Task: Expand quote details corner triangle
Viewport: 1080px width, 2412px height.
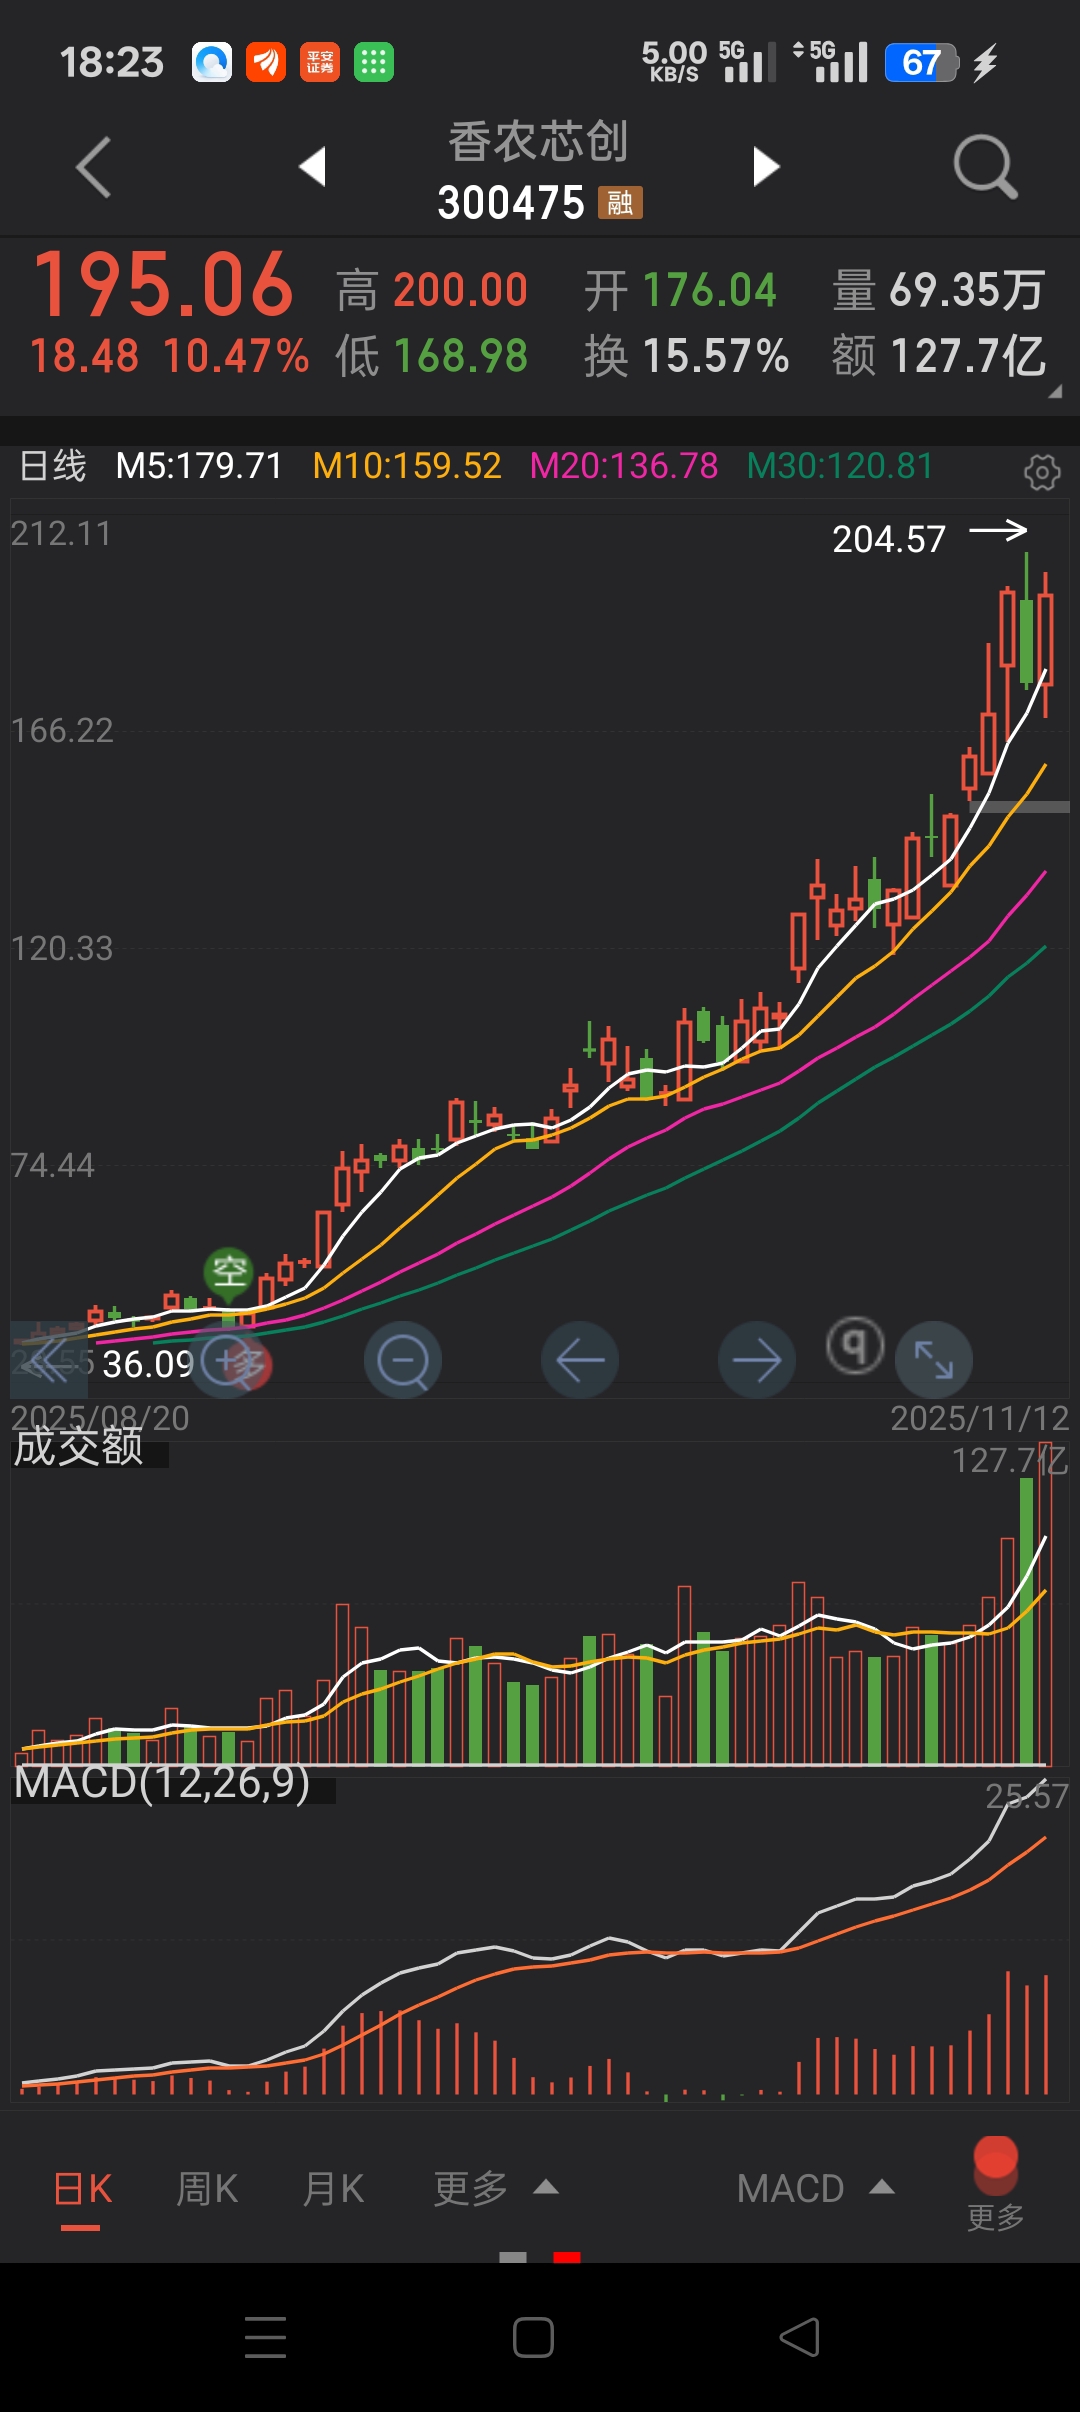Action: 1054,393
